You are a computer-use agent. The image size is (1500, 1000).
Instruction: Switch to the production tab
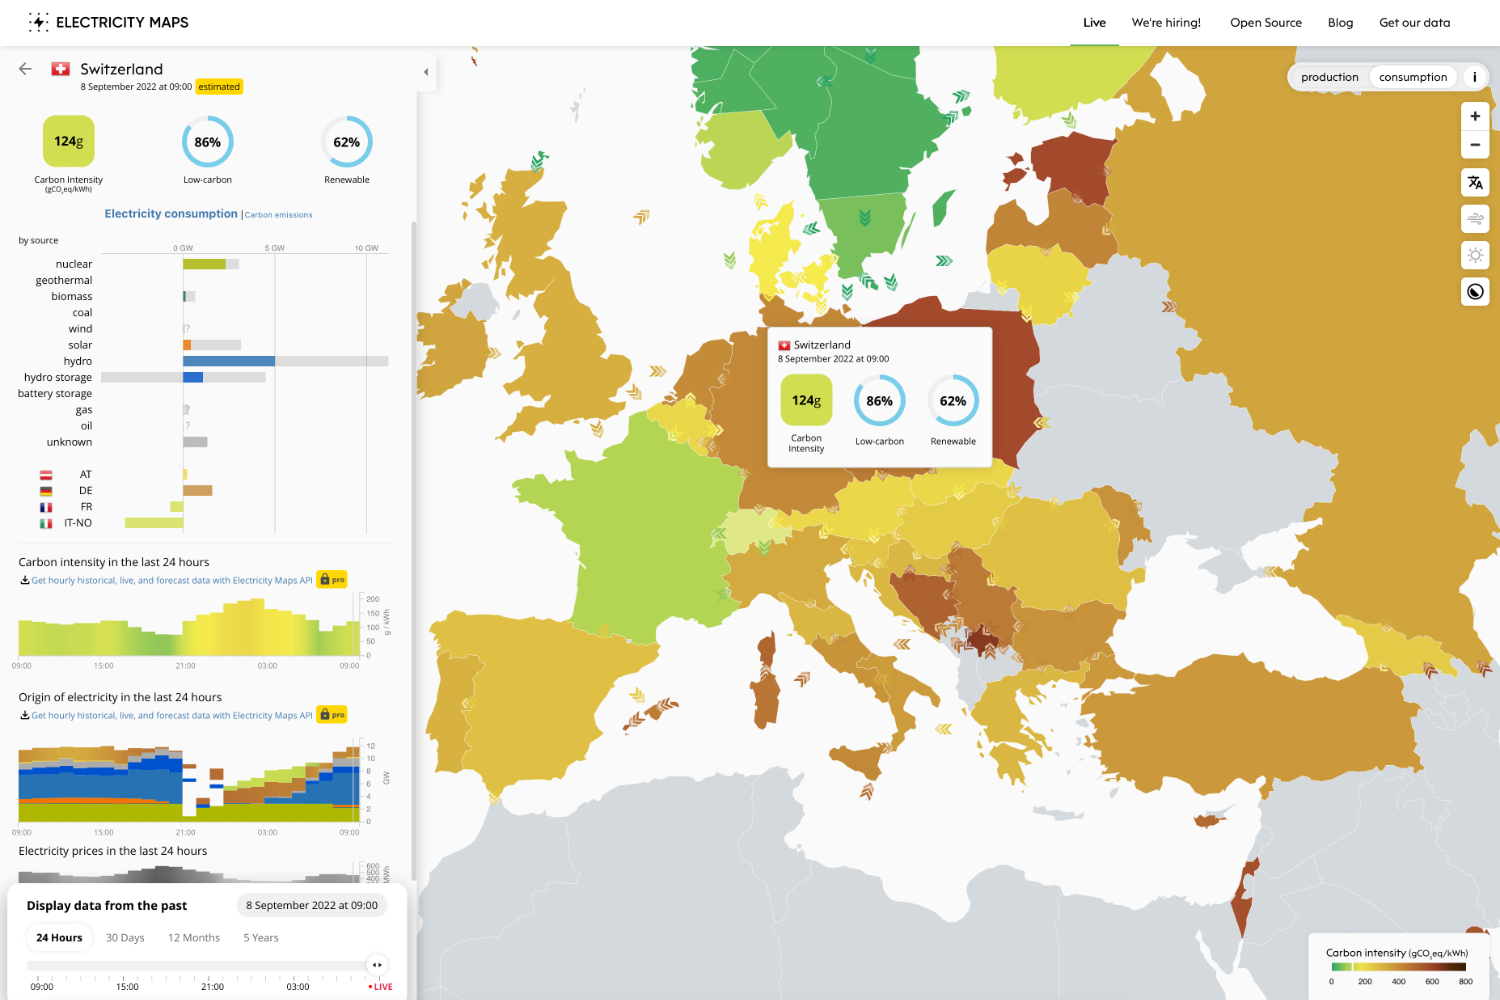(x=1329, y=77)
